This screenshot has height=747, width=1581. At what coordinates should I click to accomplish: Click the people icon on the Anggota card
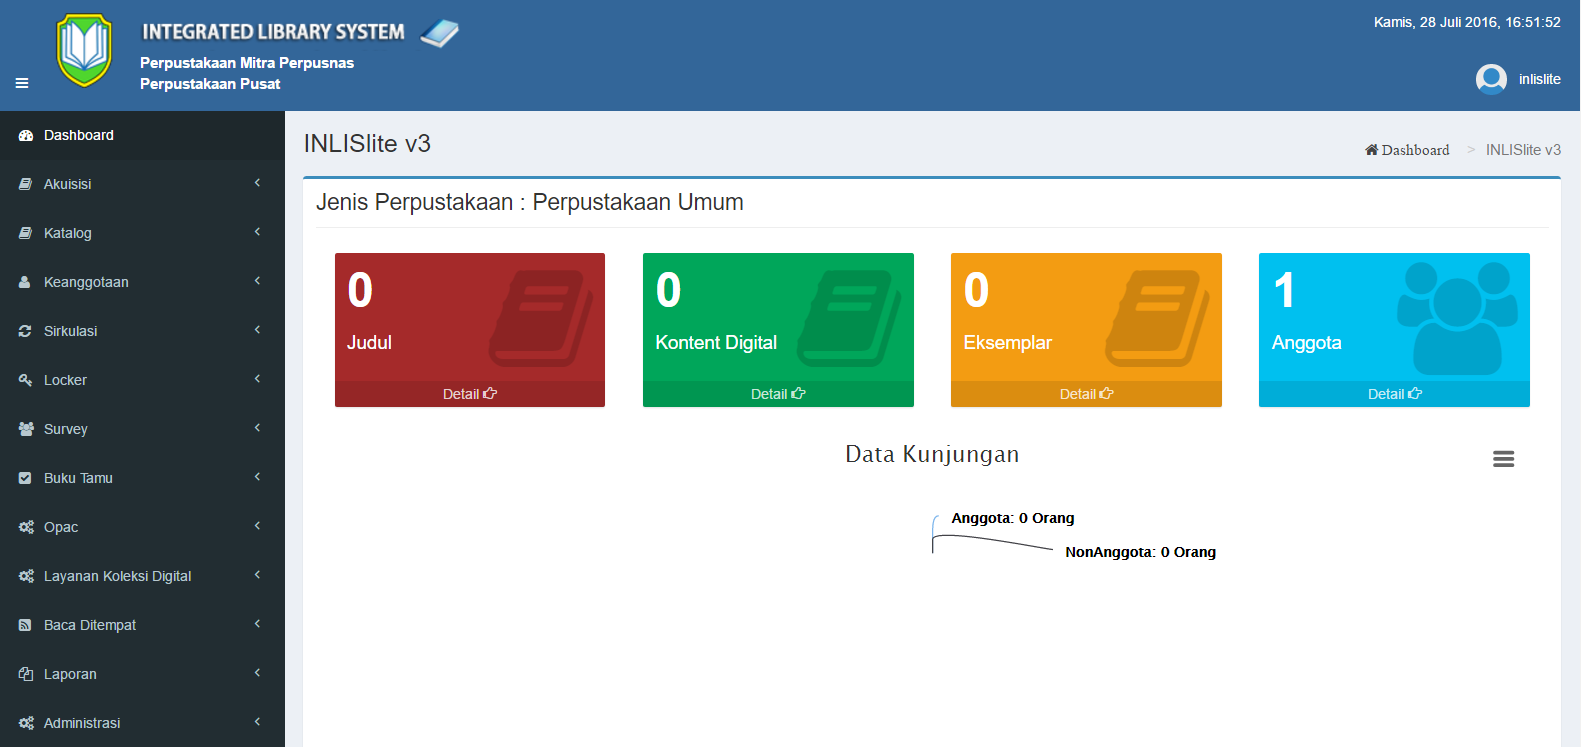(1457, 318)
